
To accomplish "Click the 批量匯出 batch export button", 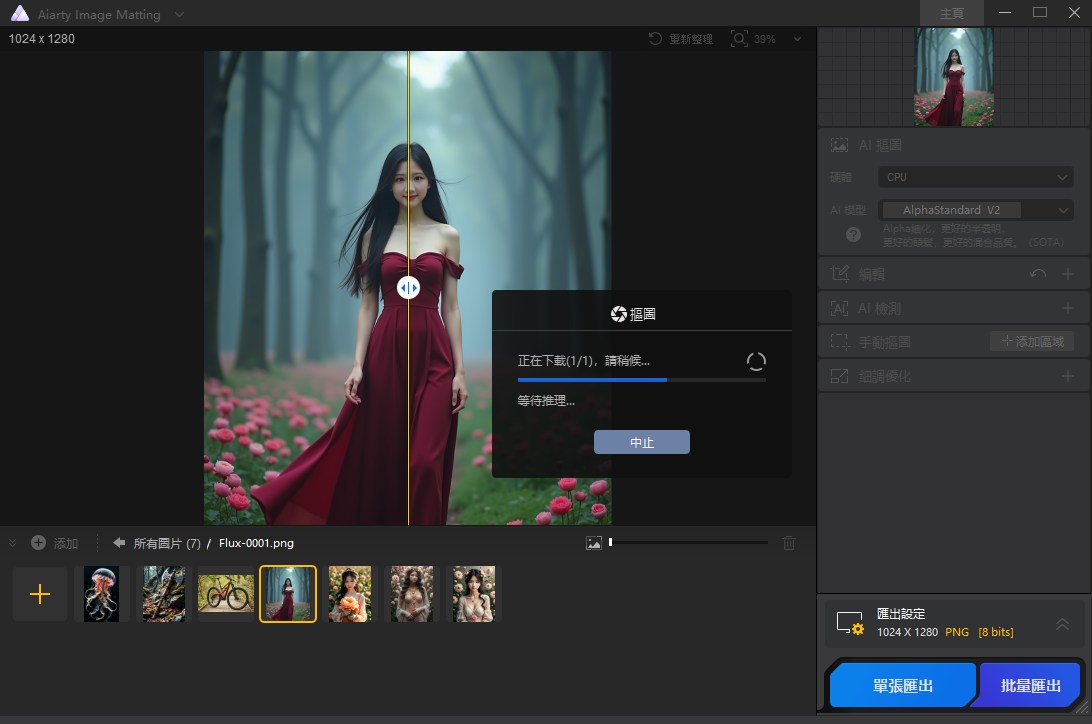I will (1030, 686).
